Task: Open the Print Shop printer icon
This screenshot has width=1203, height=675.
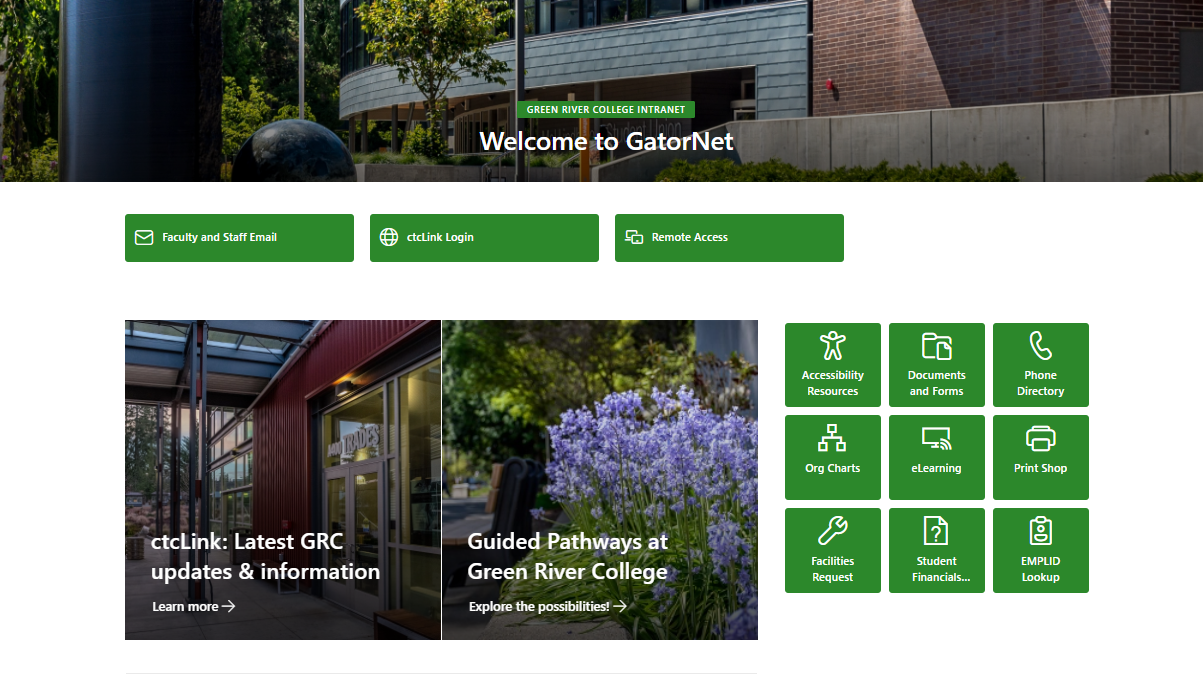Action: (x=1040, y=439)
